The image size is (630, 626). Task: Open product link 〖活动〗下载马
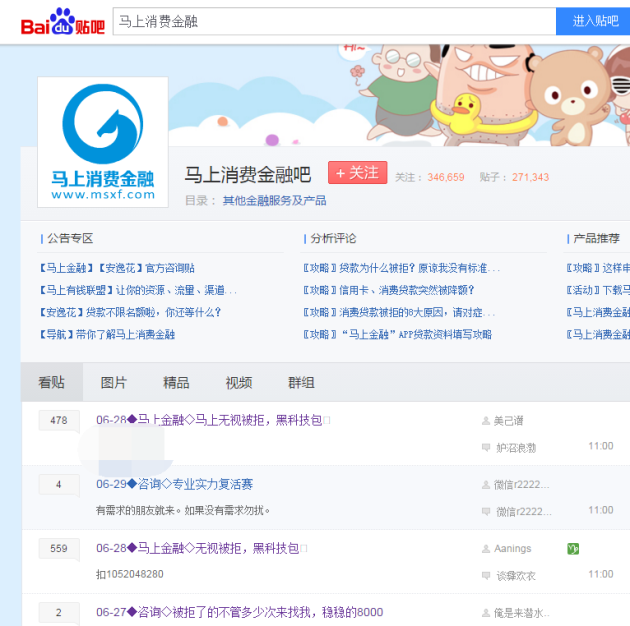[598, 290]
